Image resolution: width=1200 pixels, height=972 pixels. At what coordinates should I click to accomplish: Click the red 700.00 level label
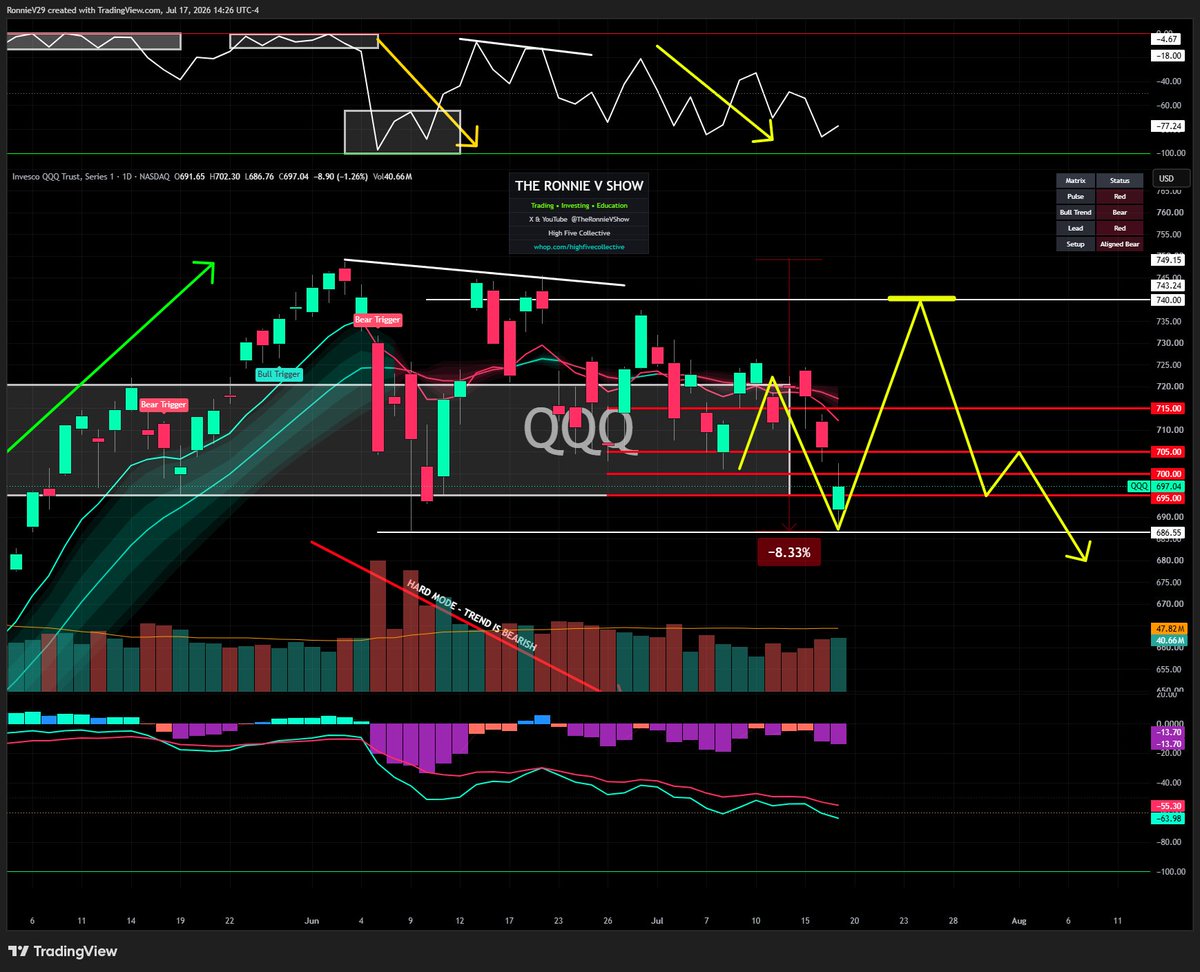1168,473
